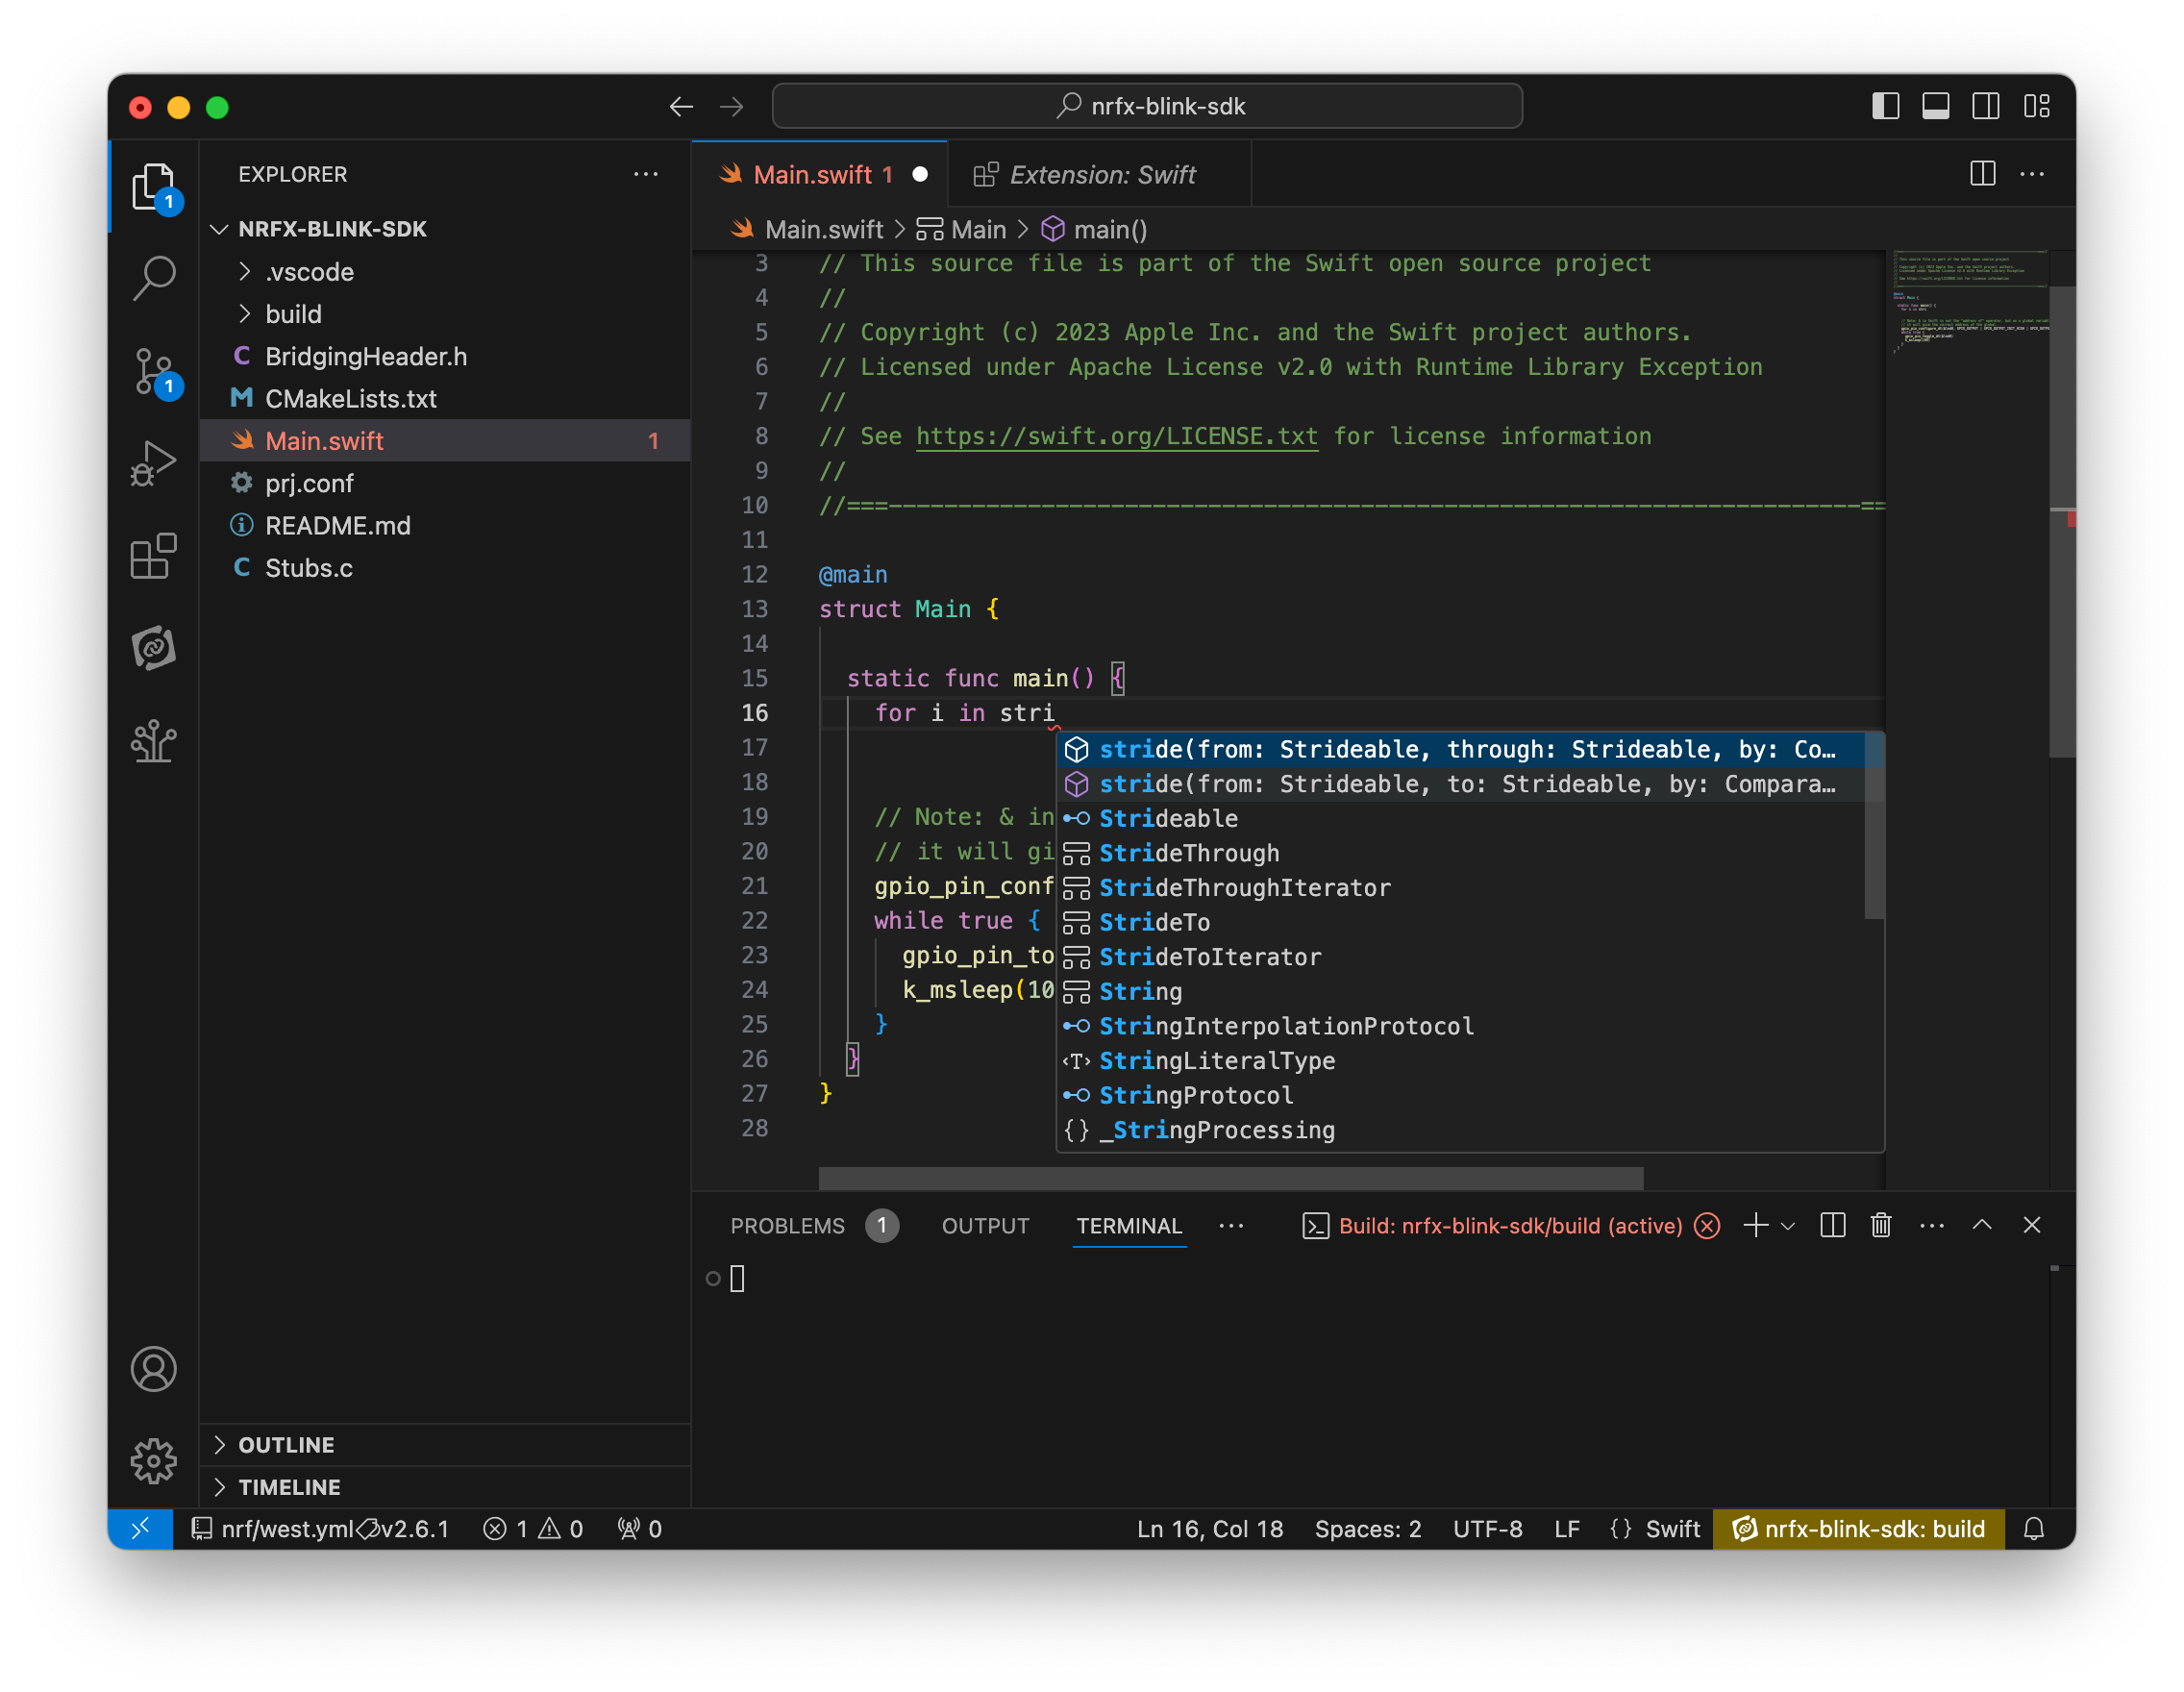Split the terminal pane
The height and width of the screenshot is (1692, 2184).
1832,1225
